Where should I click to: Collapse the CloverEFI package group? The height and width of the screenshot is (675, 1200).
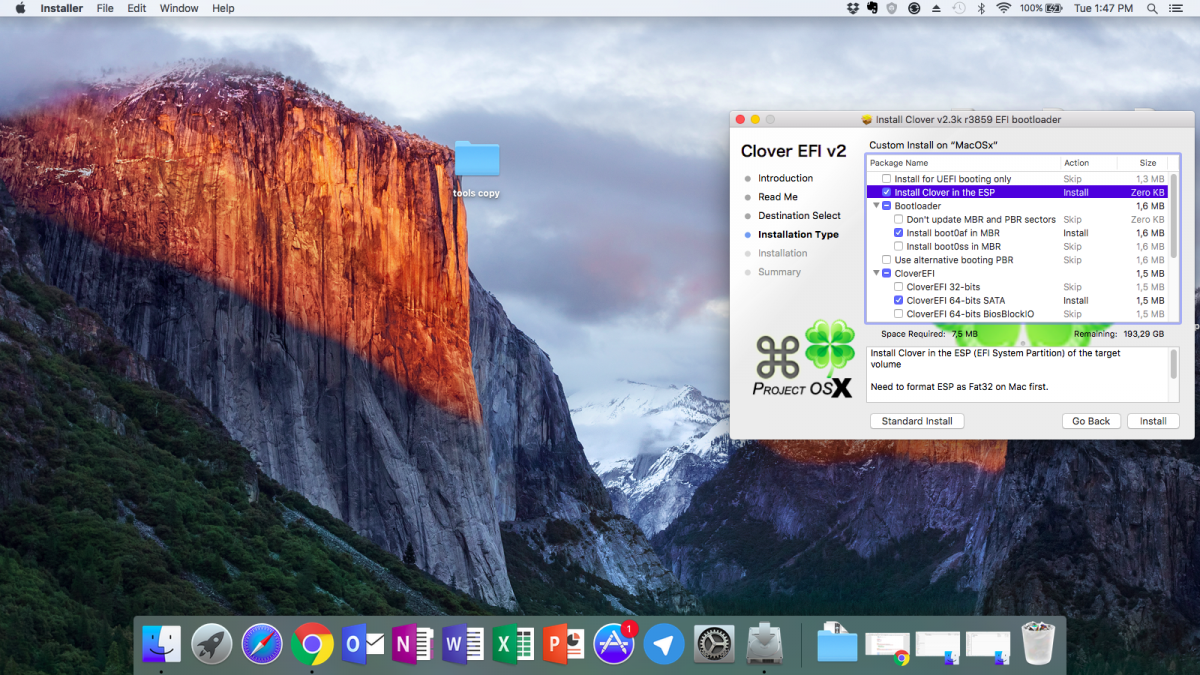click(x=876, y=273)
